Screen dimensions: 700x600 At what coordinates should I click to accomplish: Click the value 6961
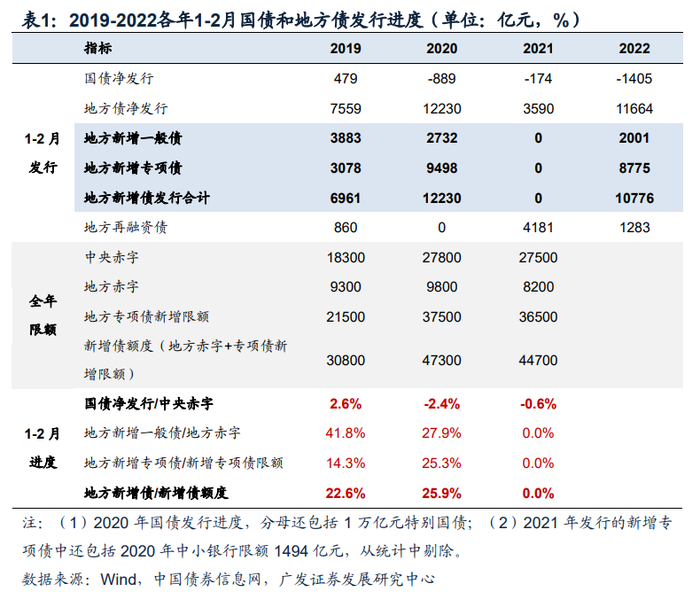coord(345,198)
